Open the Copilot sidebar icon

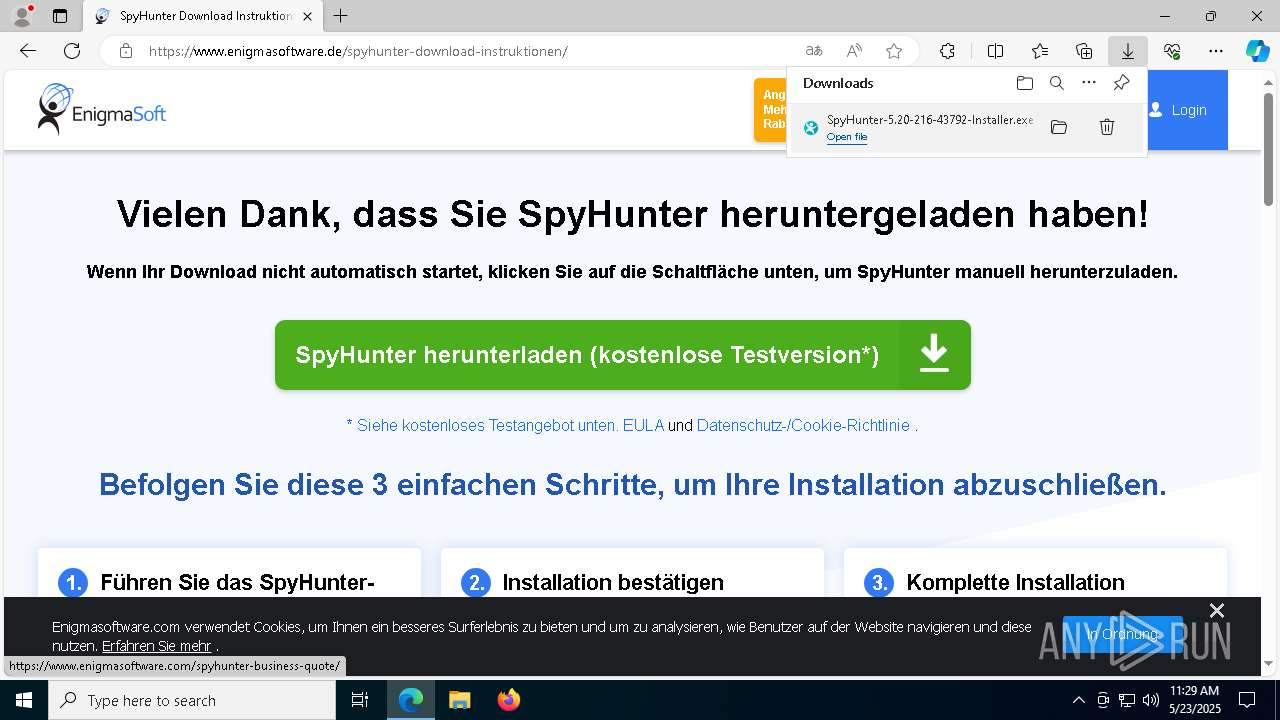coord(1257,51)
